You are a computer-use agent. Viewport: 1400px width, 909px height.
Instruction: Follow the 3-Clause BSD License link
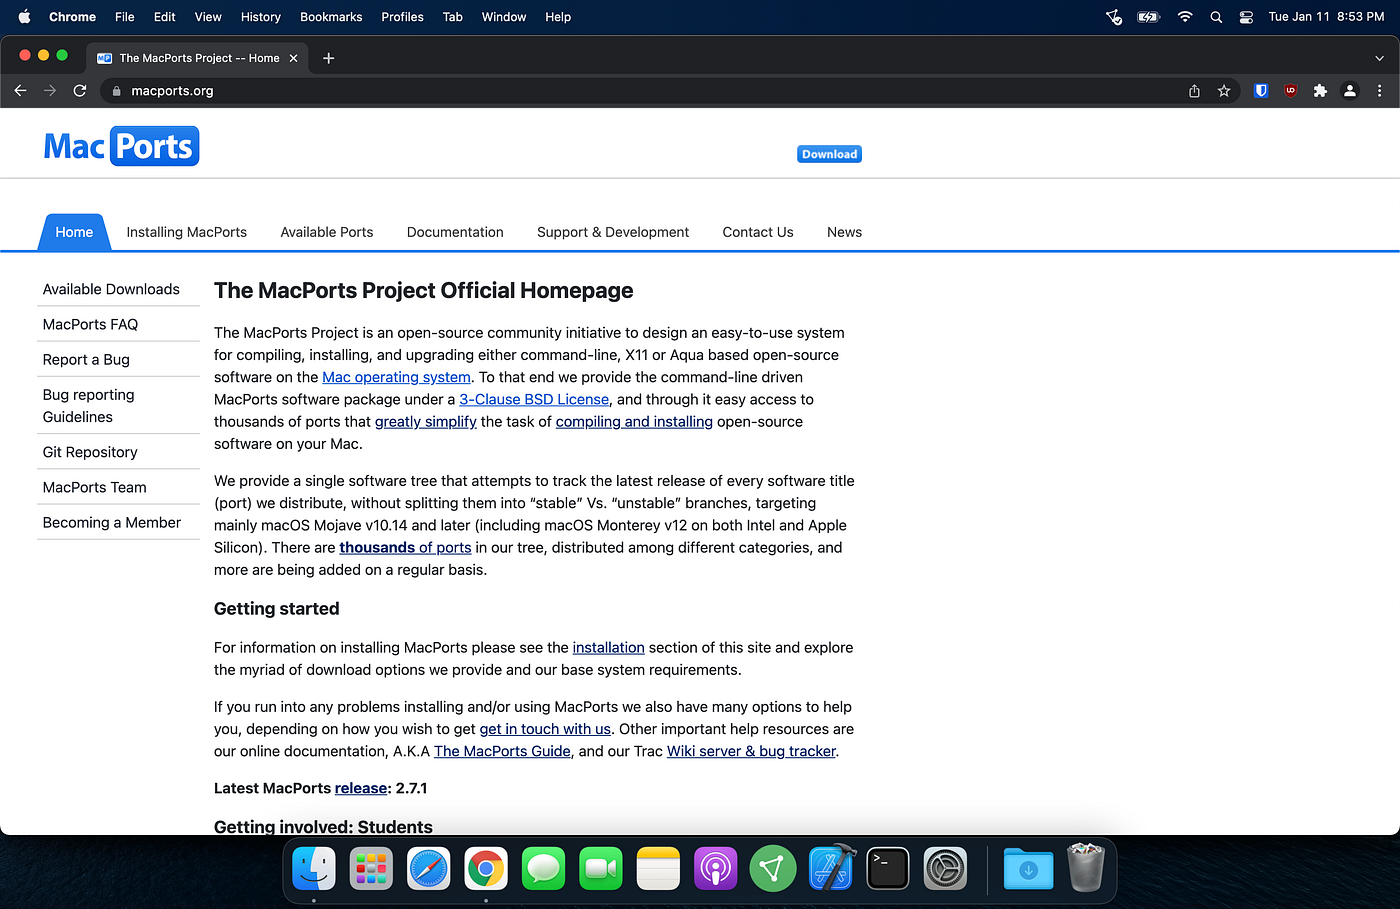(534, 399)
